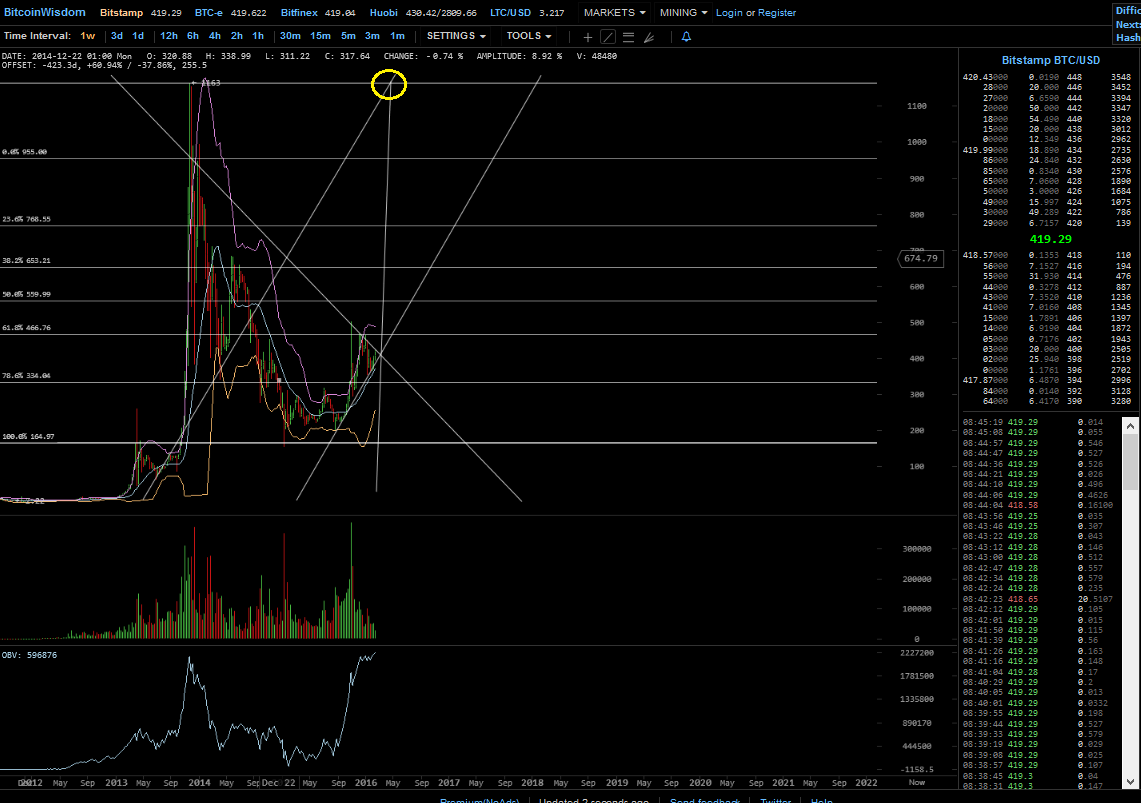Select the 12h time interval
This screenshot has height=803, width=1141.
coord(169,36)
